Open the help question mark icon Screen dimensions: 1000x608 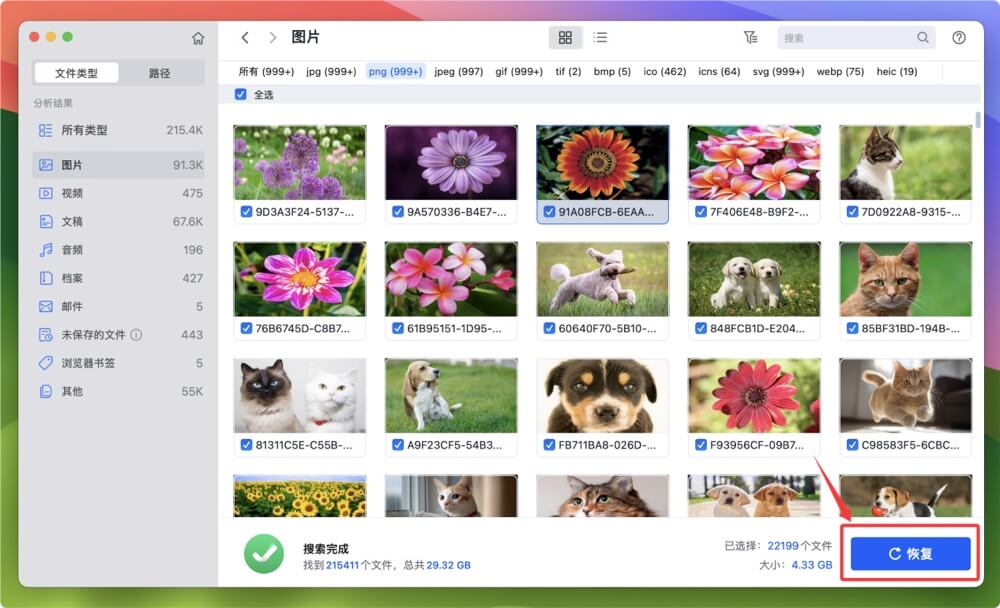tap(958, 37)
